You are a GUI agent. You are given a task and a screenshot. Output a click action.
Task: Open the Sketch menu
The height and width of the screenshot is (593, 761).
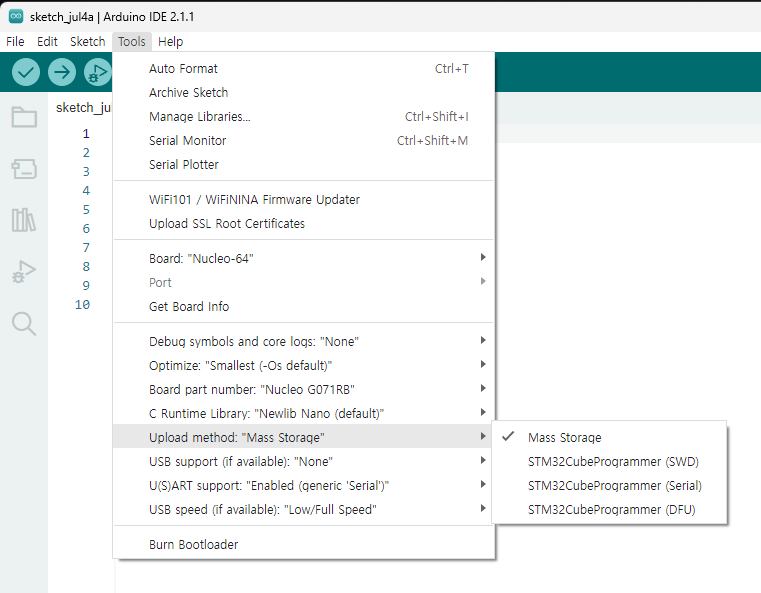tap(87, 42)
